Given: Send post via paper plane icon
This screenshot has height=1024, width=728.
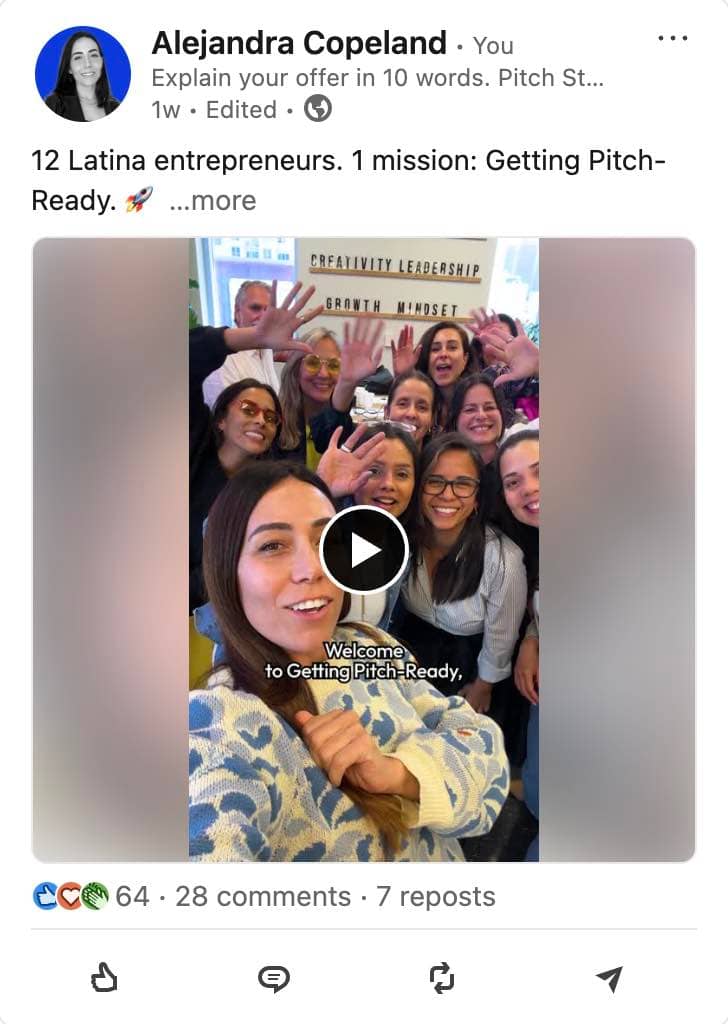Looking at the screenshot, I should pyautogui.click(x=609, y=978).
